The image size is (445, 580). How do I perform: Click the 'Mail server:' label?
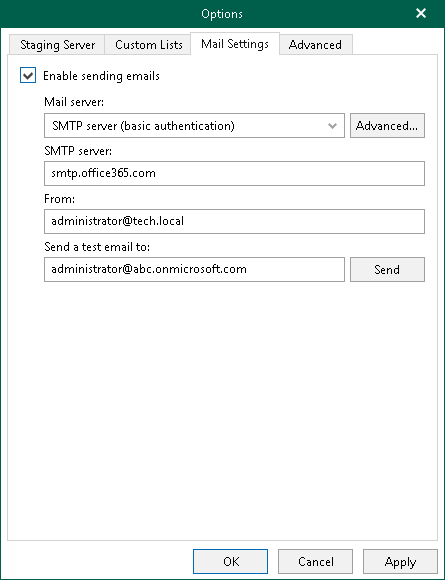pyautogui.click(x=74, y=102)
